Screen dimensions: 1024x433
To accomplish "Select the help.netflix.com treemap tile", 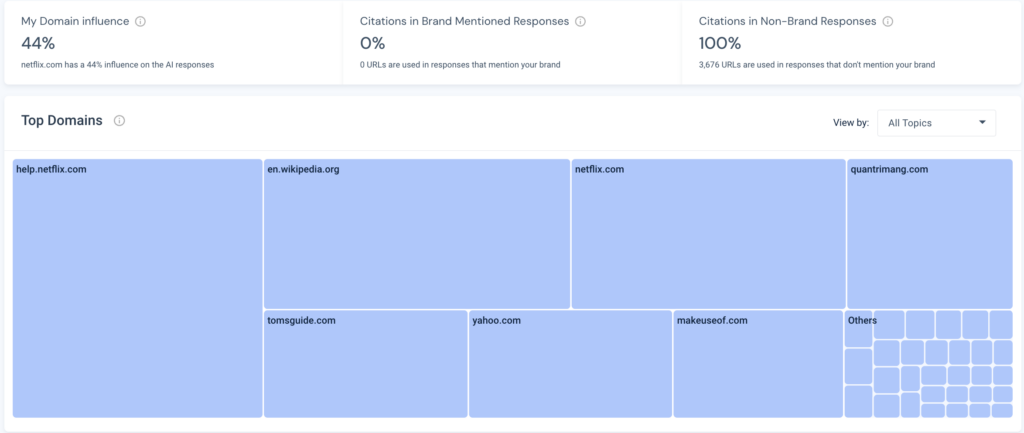I will 137,288.
